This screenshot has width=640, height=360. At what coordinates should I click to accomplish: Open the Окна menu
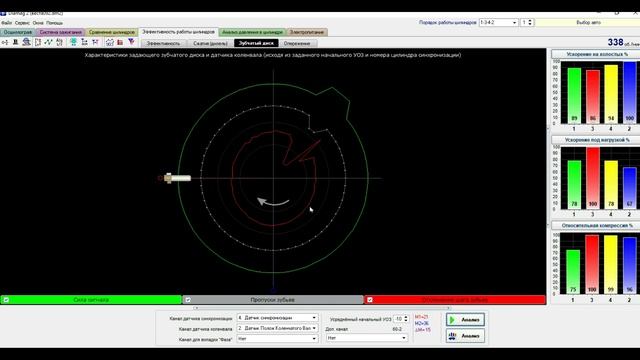(x=38, y=23)
